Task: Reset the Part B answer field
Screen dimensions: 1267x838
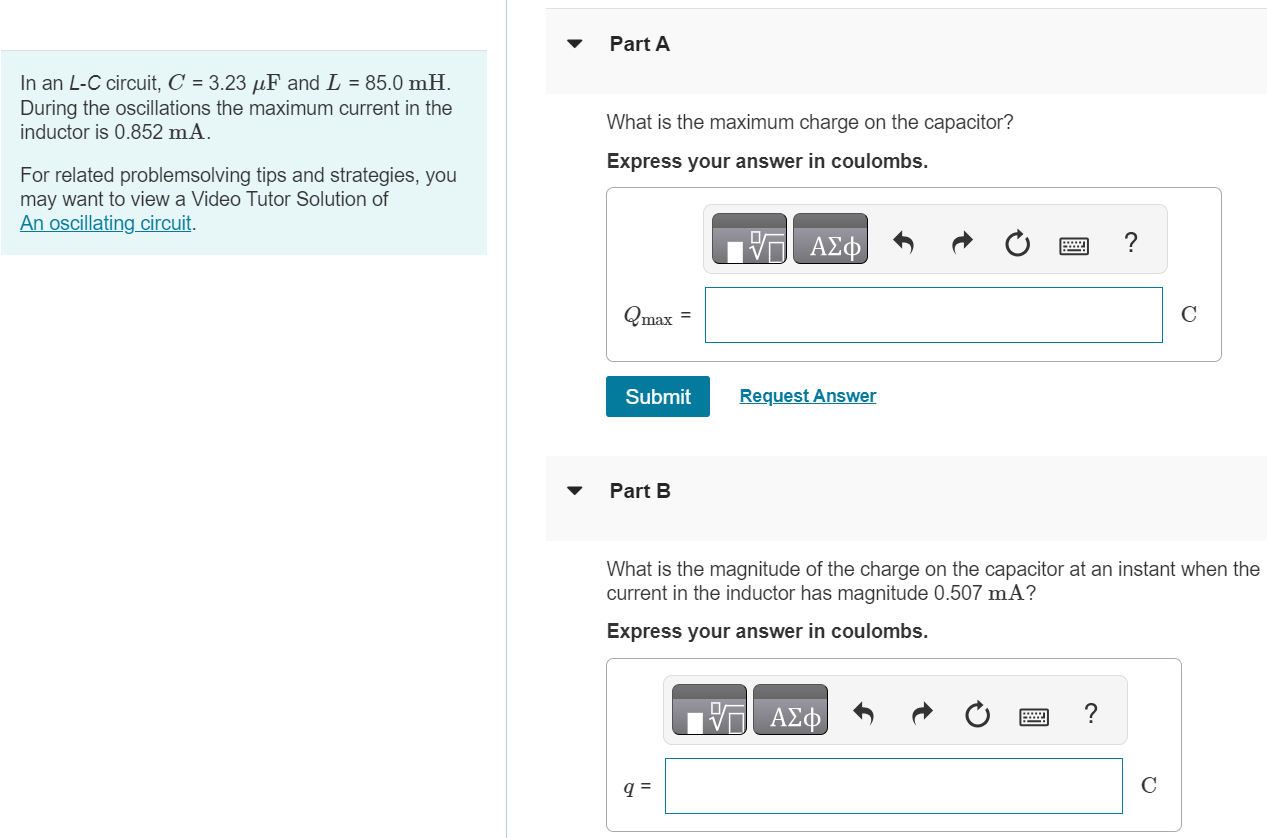Action: 977,713
